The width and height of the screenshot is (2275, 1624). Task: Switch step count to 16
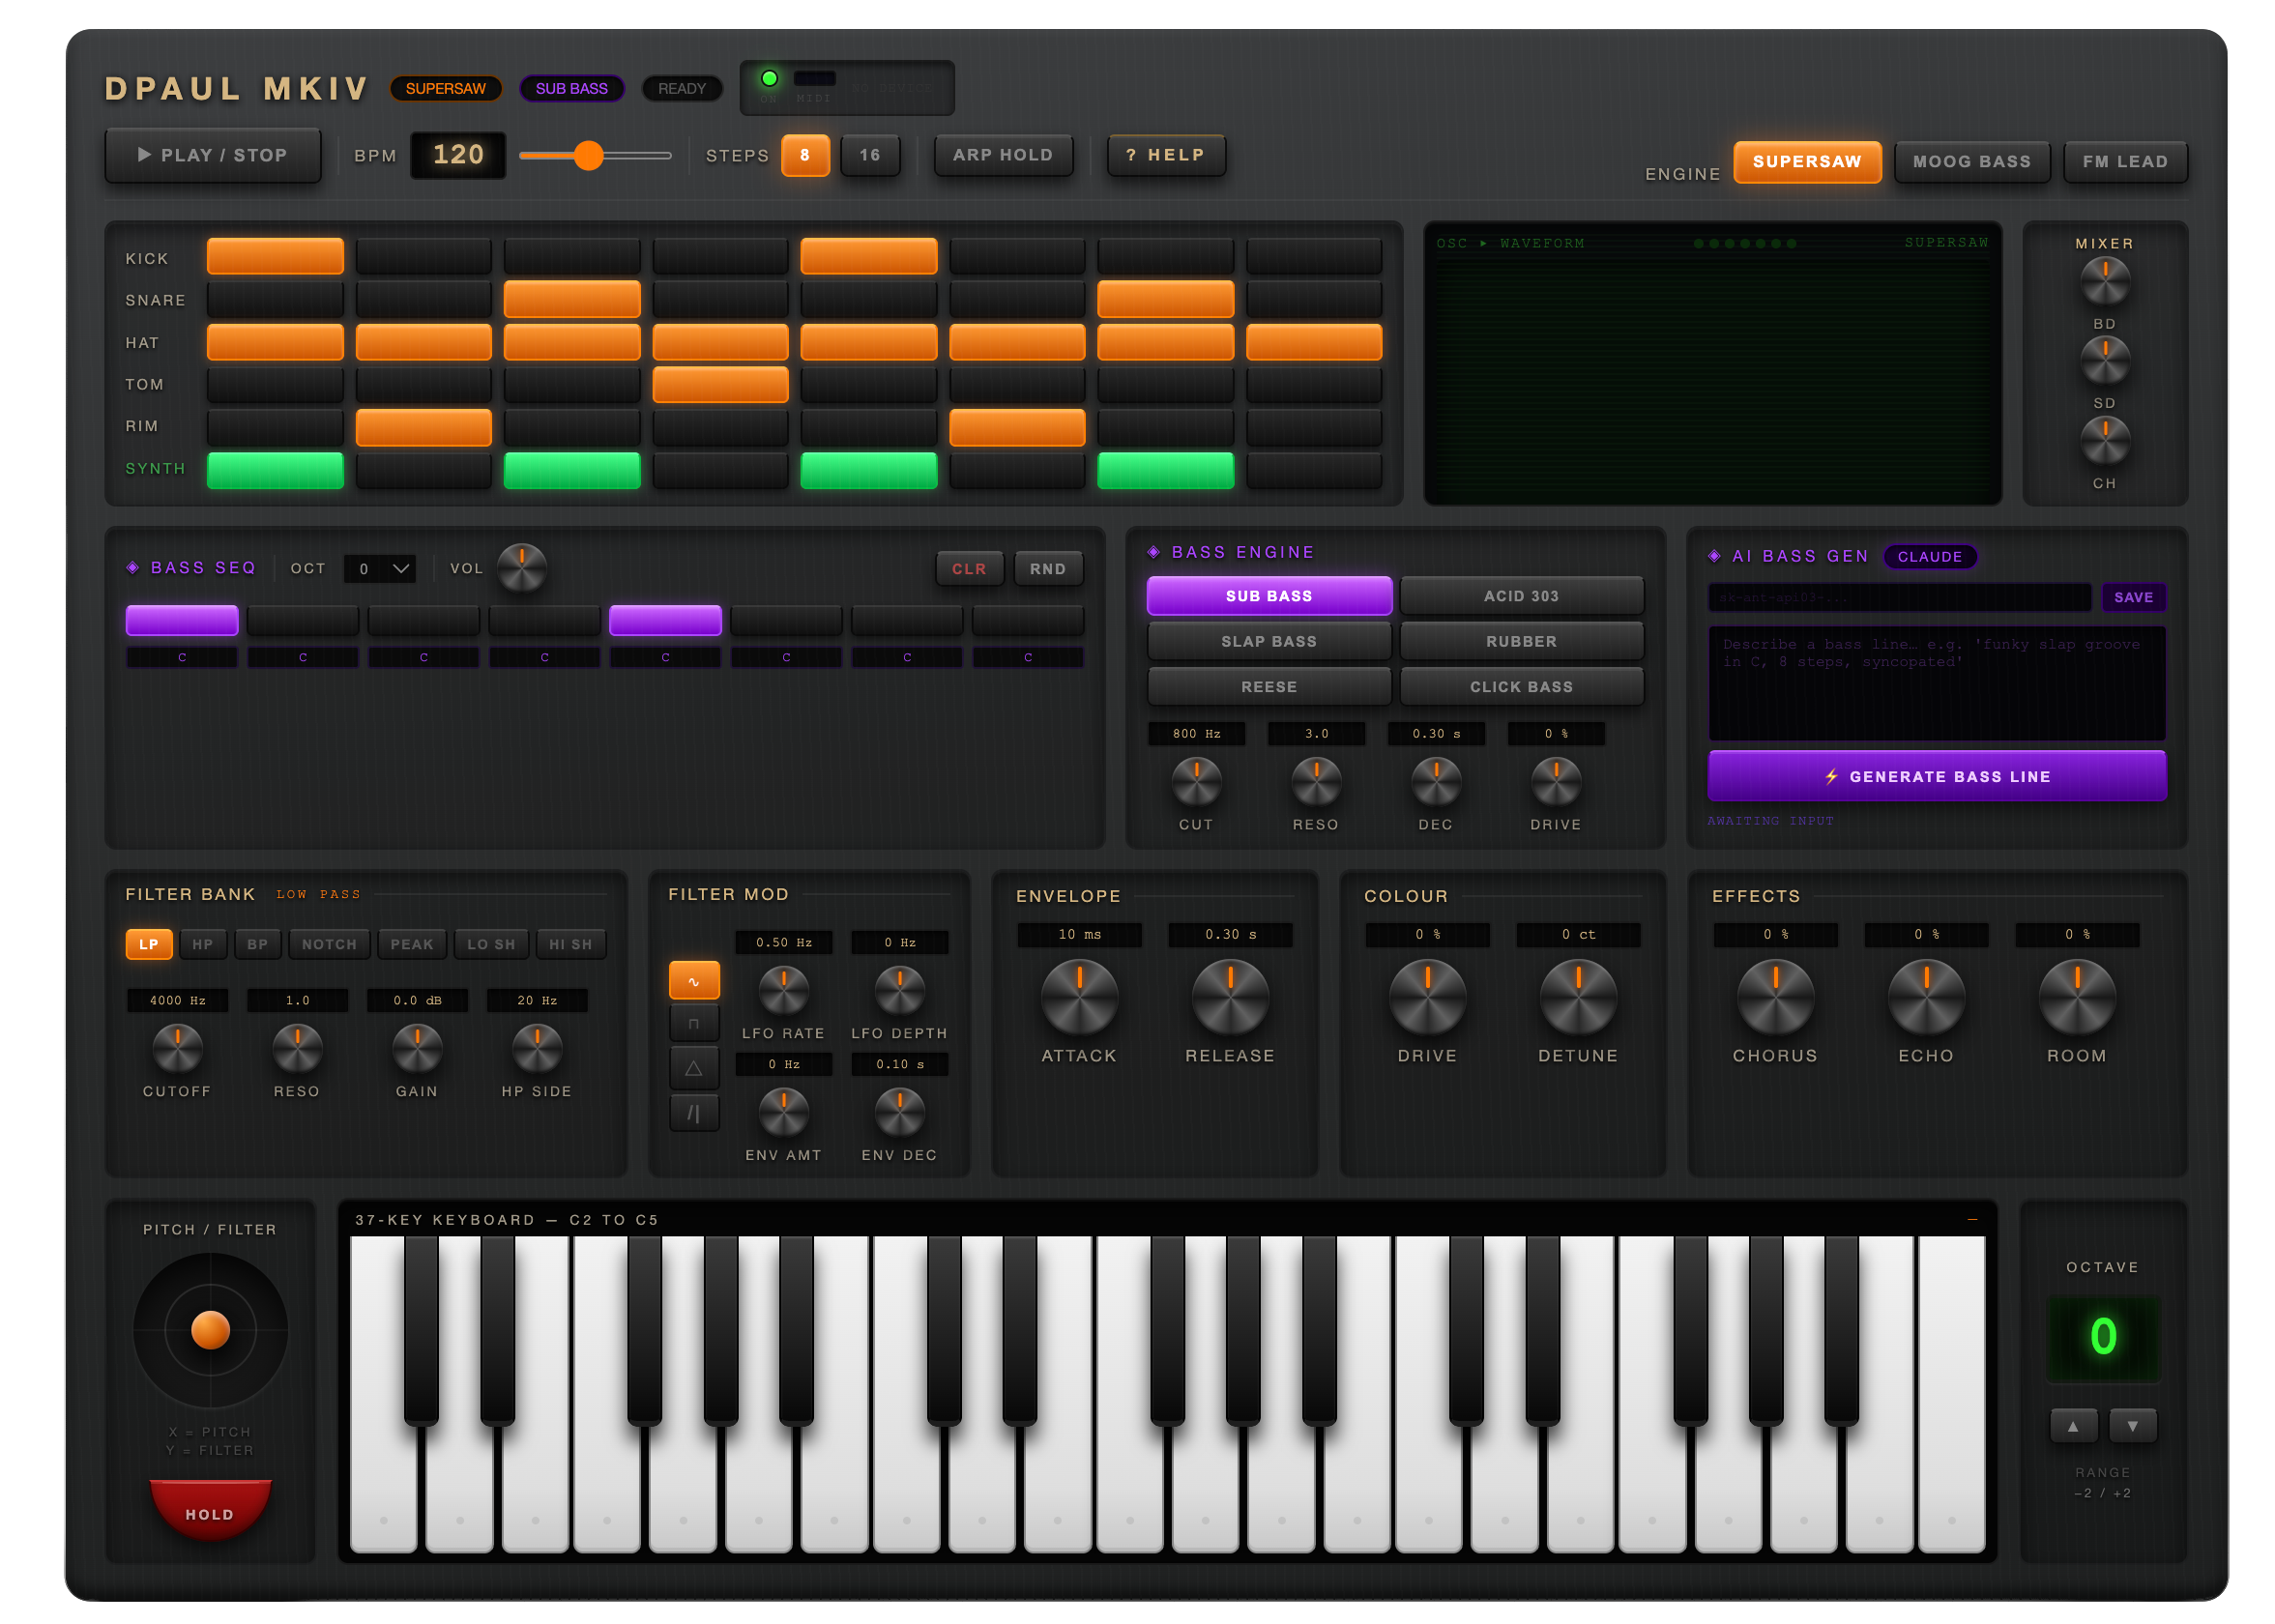coord(869,155)
